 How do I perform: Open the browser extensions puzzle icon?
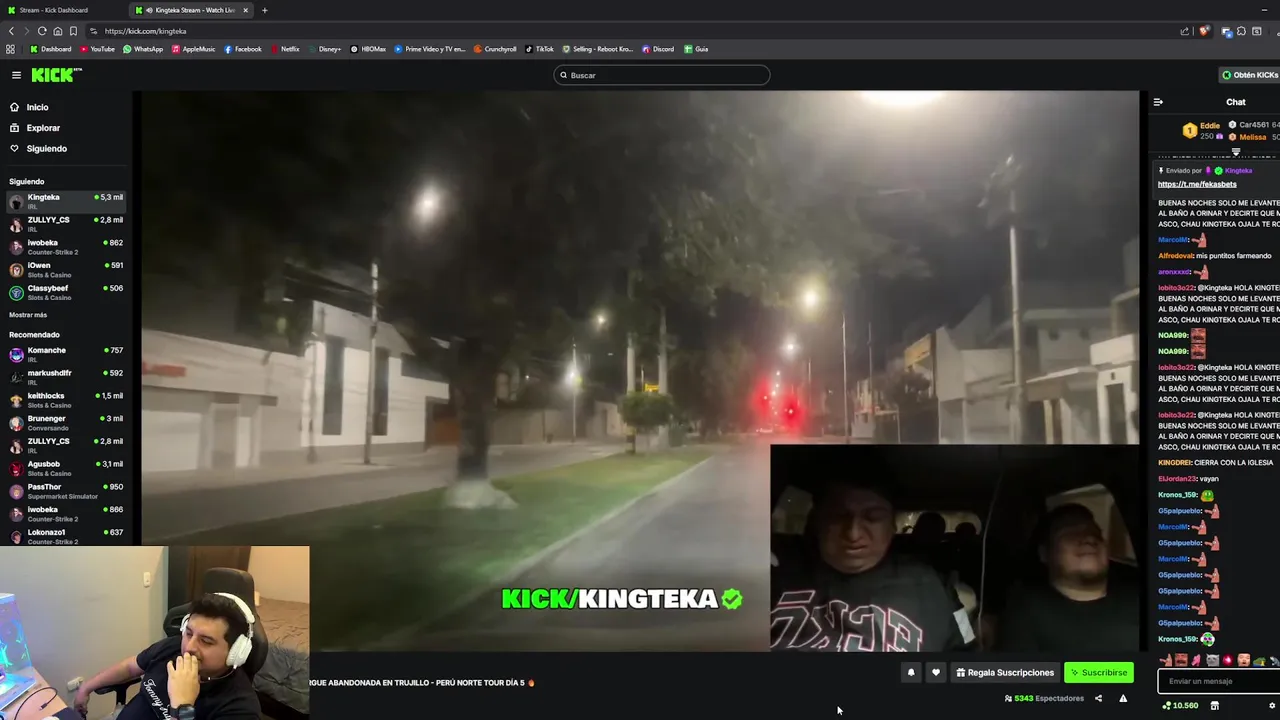[x=1241, y=31]
